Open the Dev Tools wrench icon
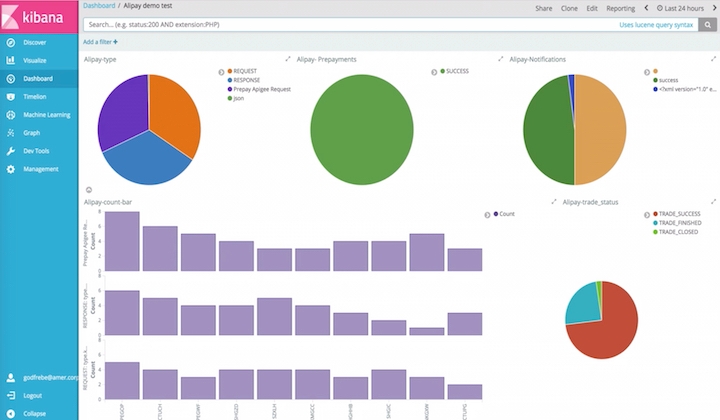The height and width of the screenshot is (420, 720). coord(11,151)
